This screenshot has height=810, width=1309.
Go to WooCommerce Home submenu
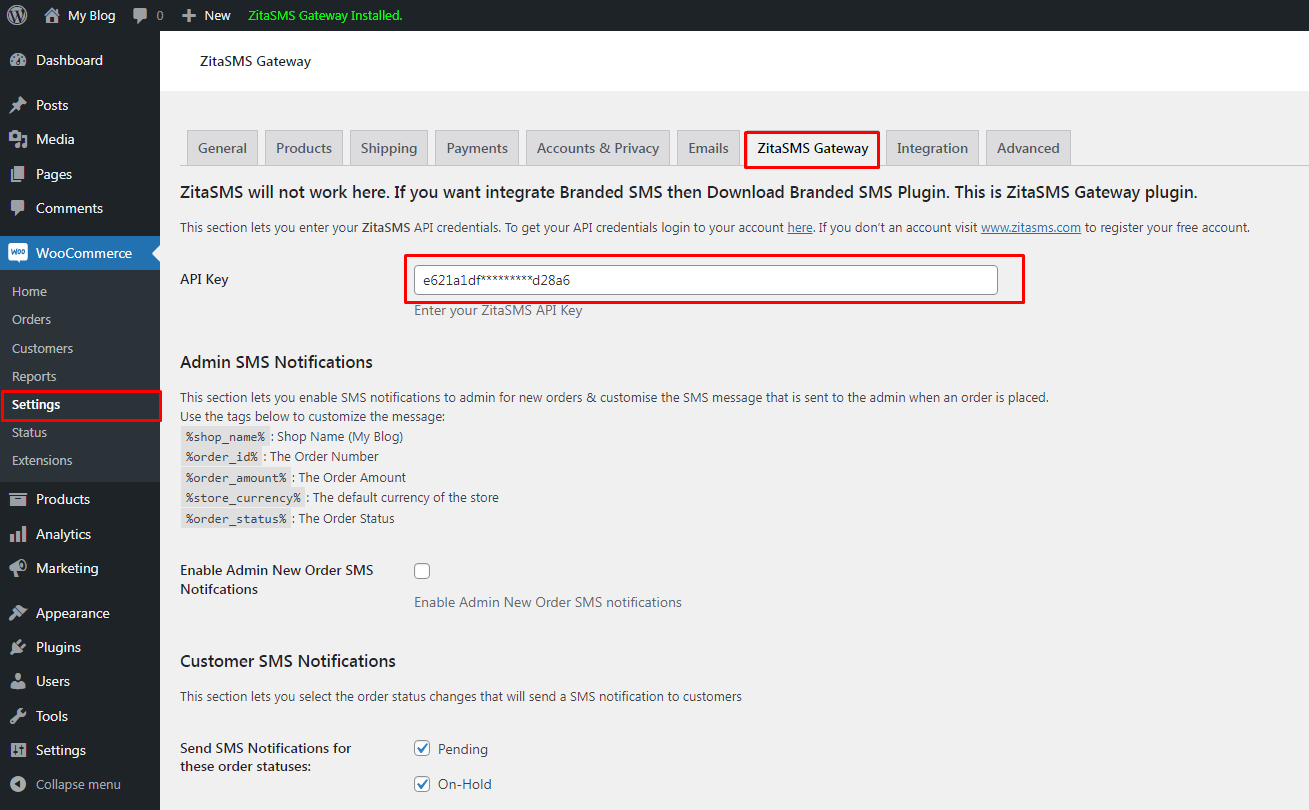coord(30,292)
